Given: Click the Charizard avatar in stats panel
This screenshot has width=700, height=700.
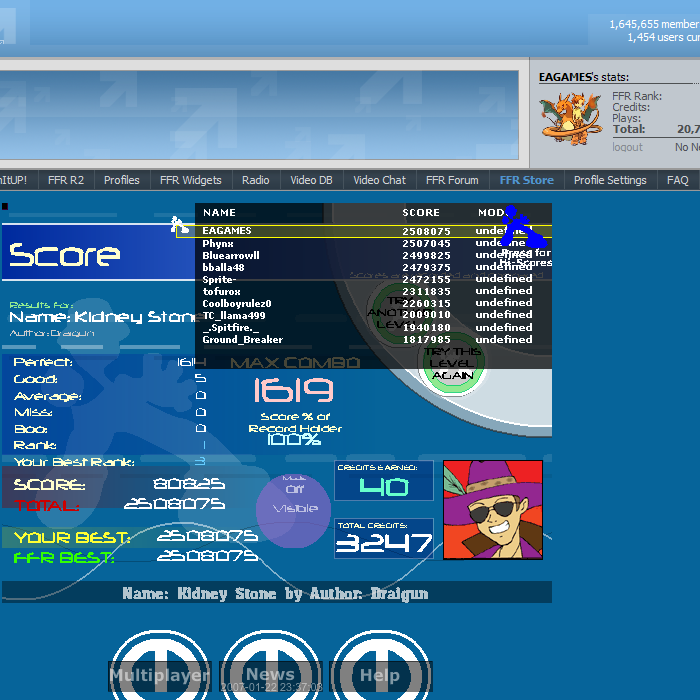Looking at the screenshot, I should [571, 118].
